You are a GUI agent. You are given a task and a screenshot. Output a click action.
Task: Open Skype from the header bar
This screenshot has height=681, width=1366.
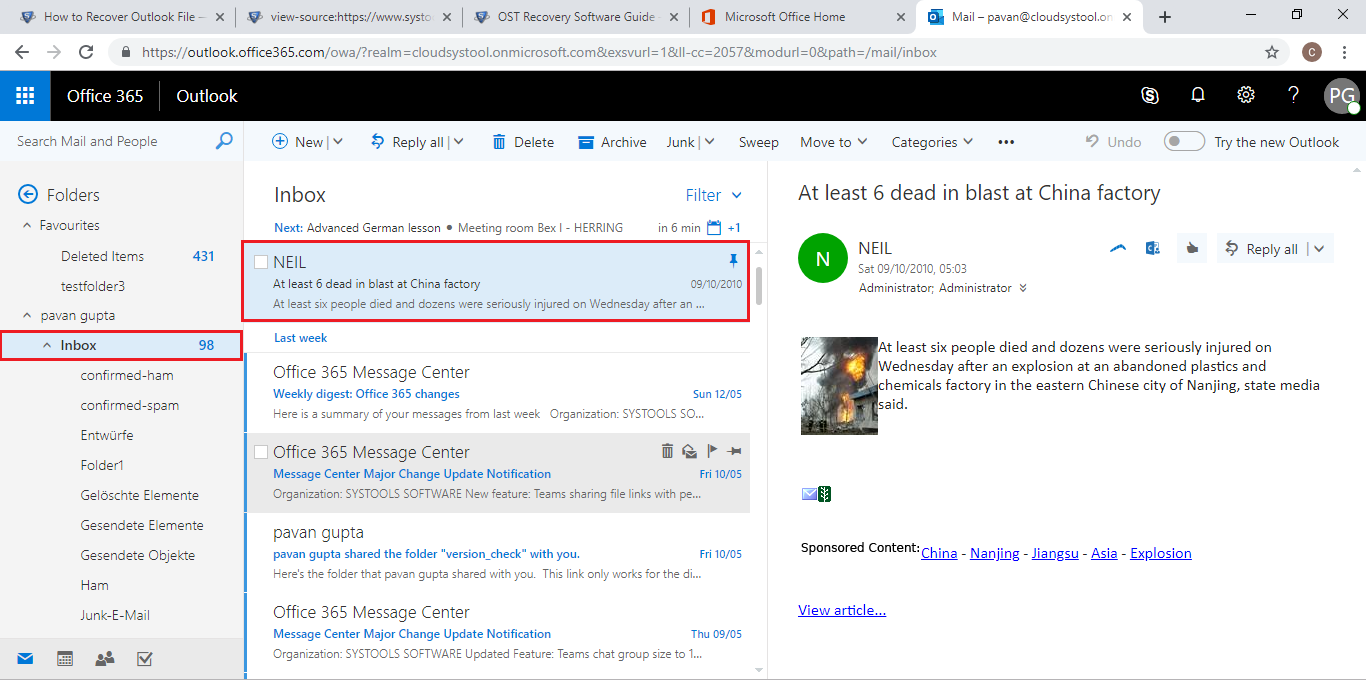point(1150,95)
